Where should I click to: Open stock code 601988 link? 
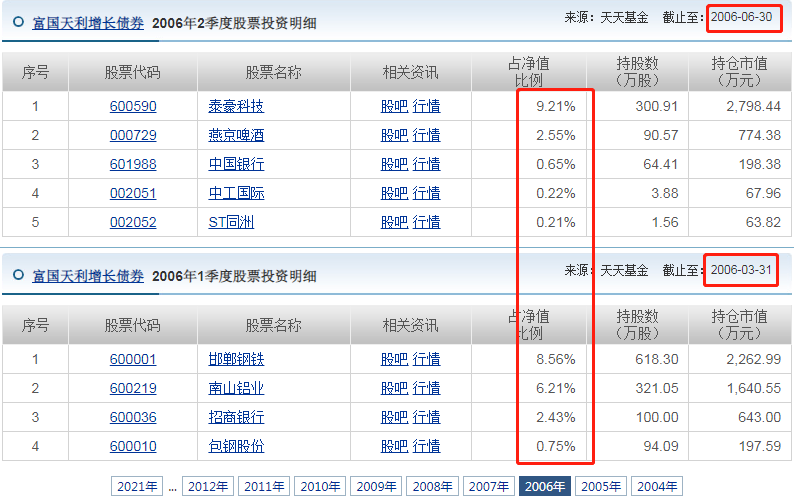pos(133,164)
